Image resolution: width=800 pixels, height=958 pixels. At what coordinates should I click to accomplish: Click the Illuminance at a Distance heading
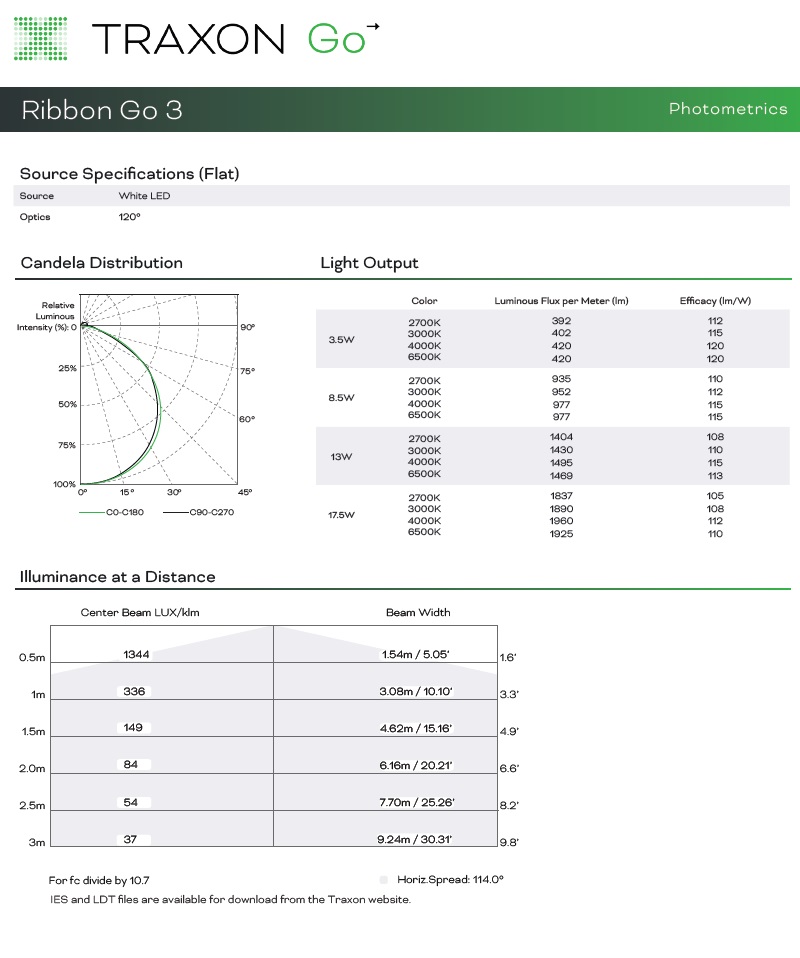click(x=117, y=577)
